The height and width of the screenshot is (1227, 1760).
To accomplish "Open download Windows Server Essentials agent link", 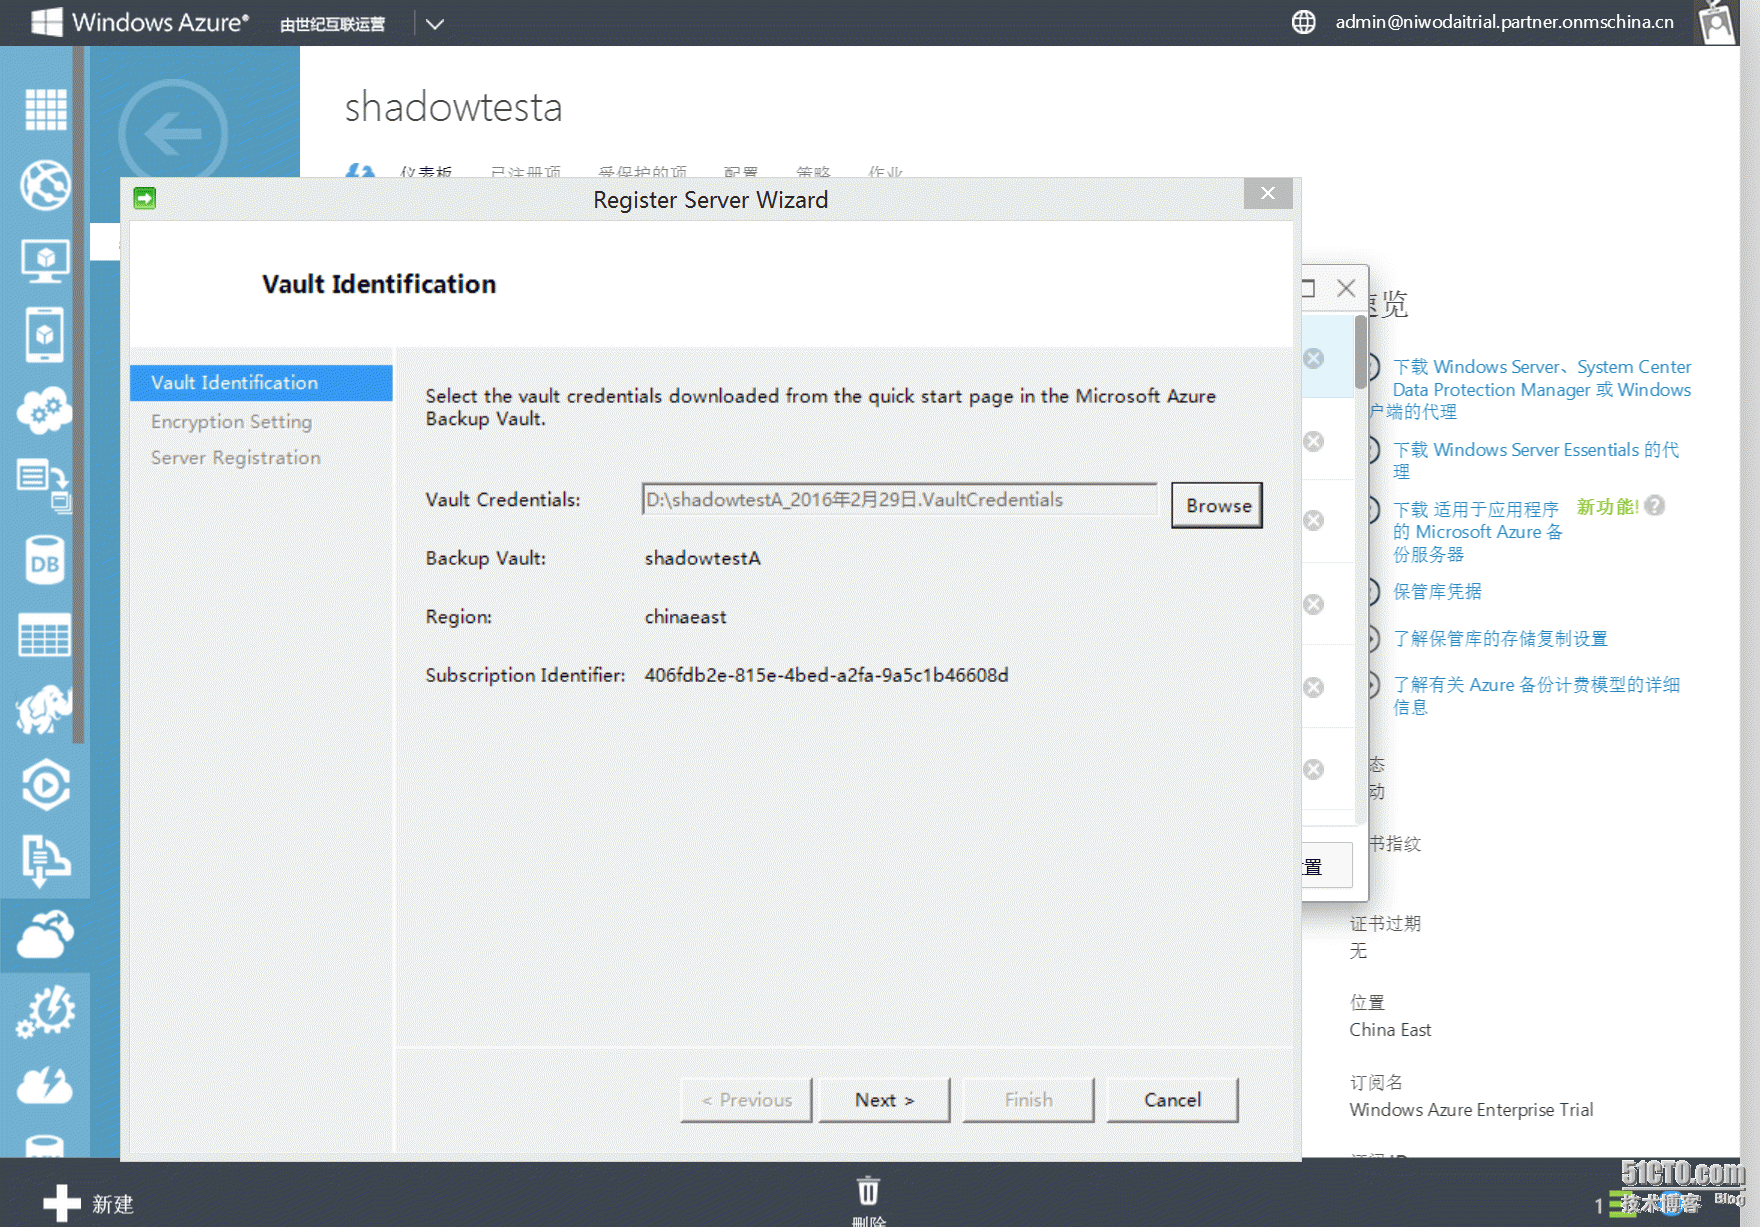I will [1536, 460].
